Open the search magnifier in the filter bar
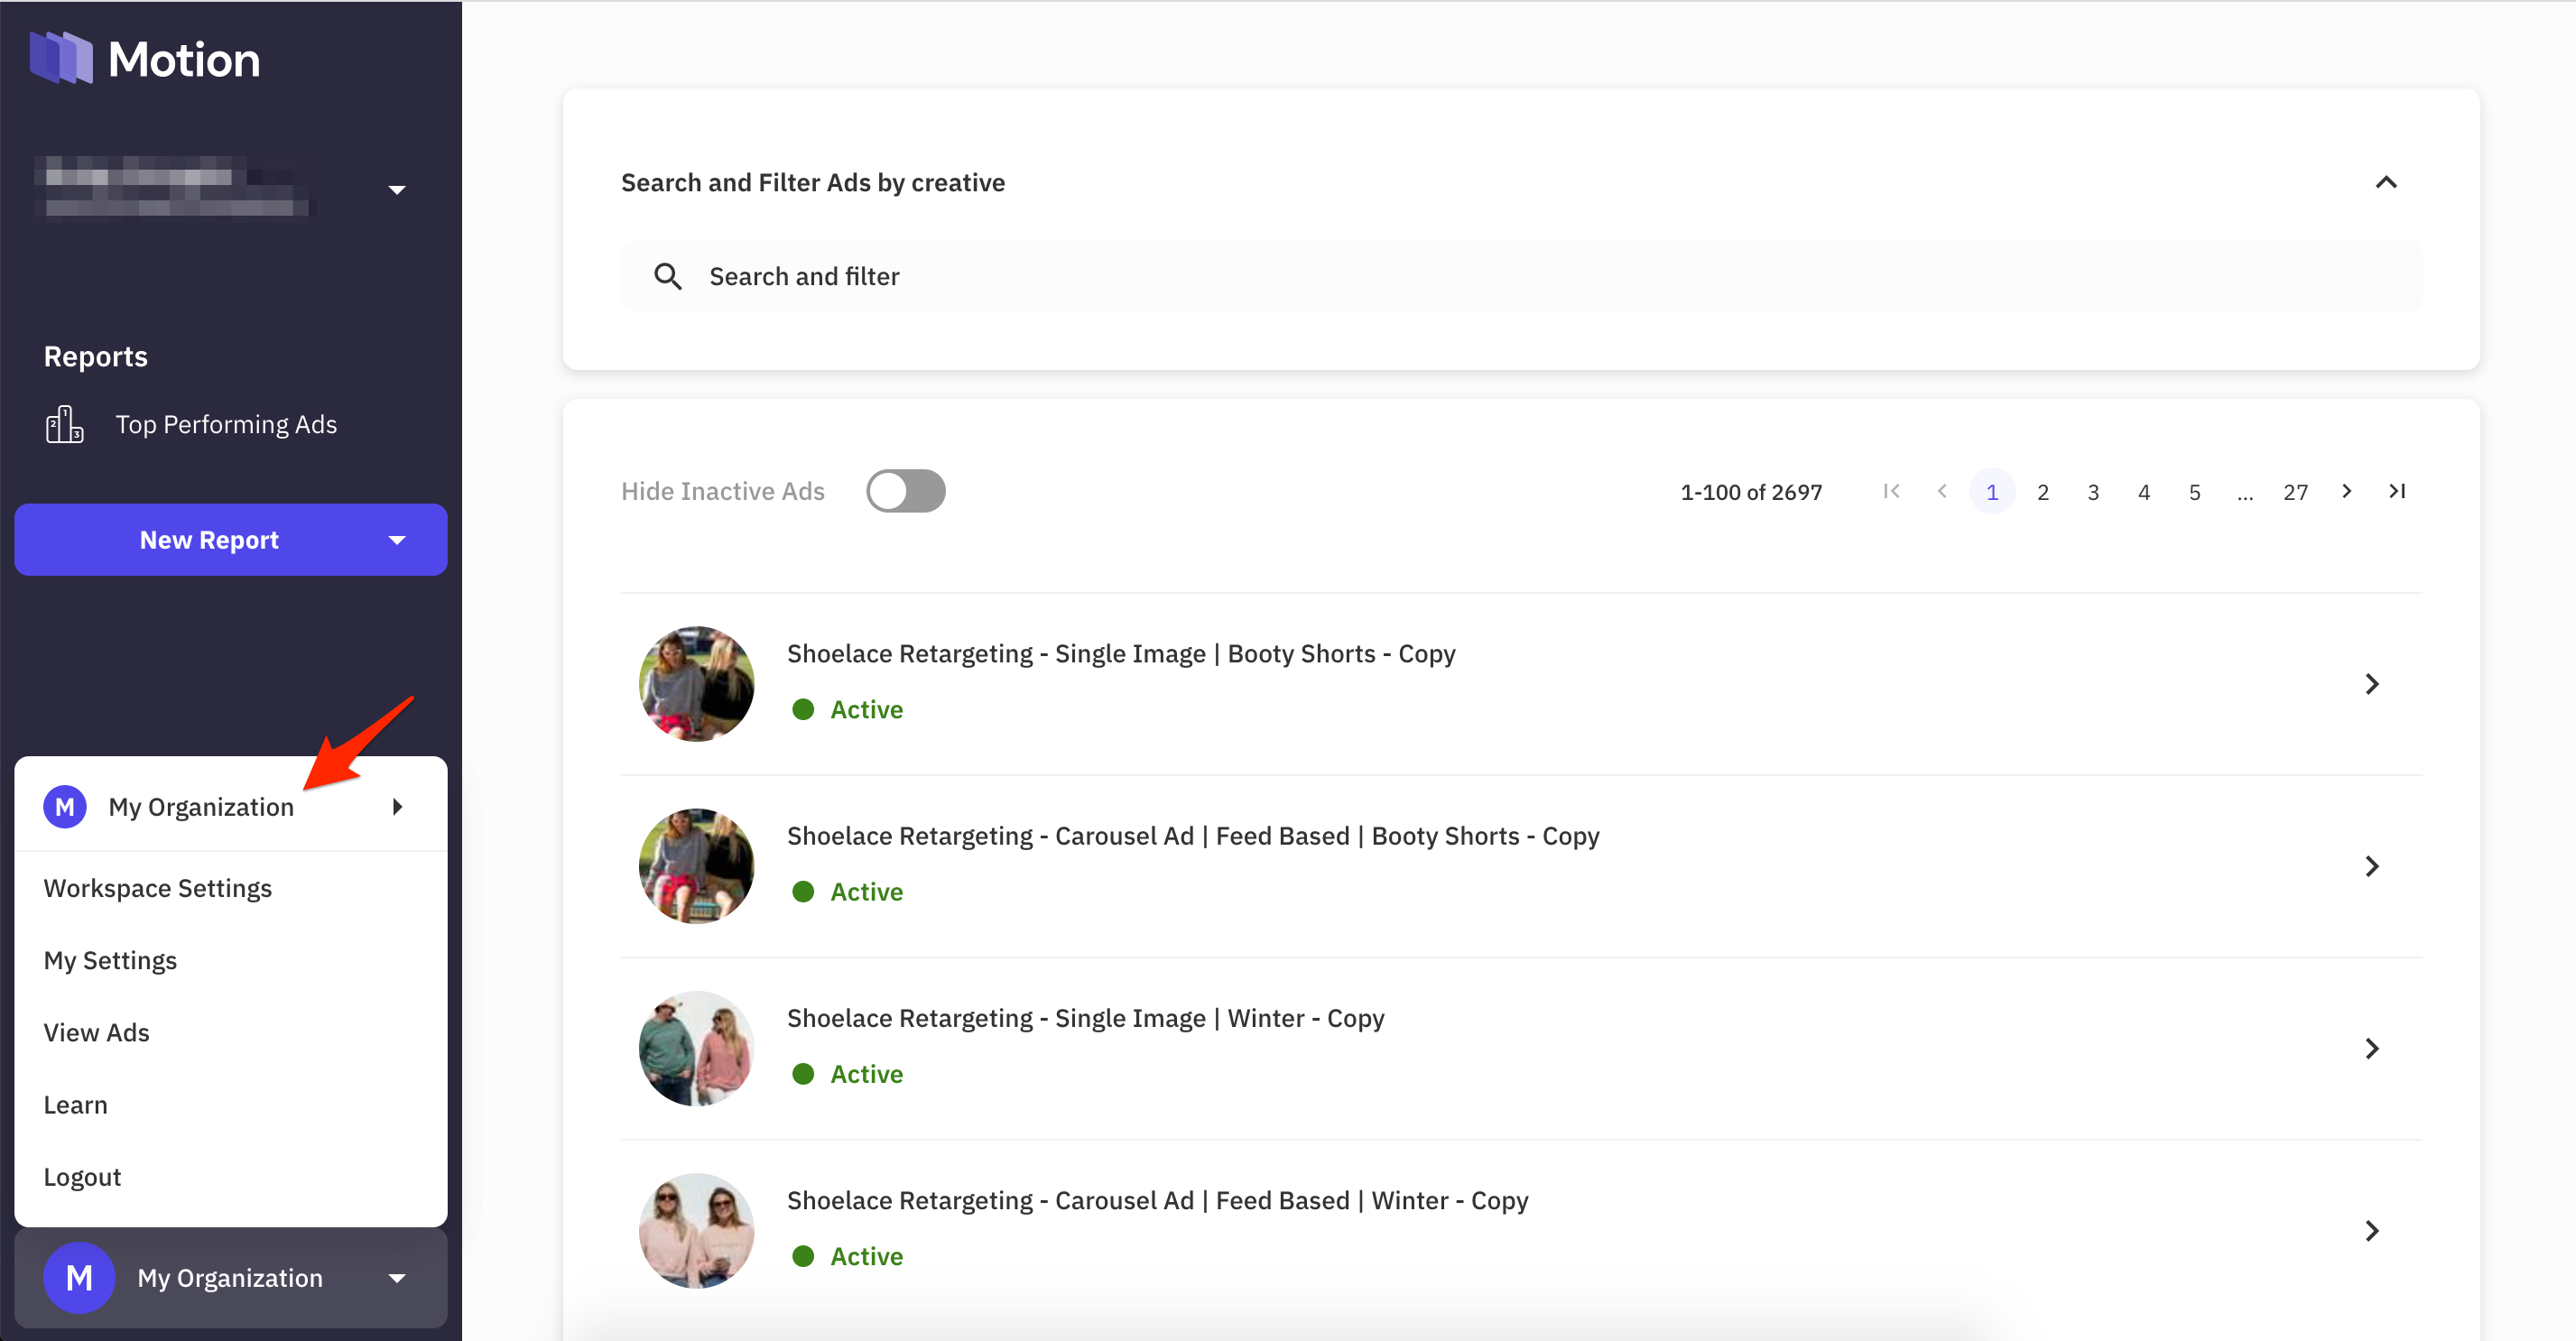 pyautogui.click(x=668, y=276)
